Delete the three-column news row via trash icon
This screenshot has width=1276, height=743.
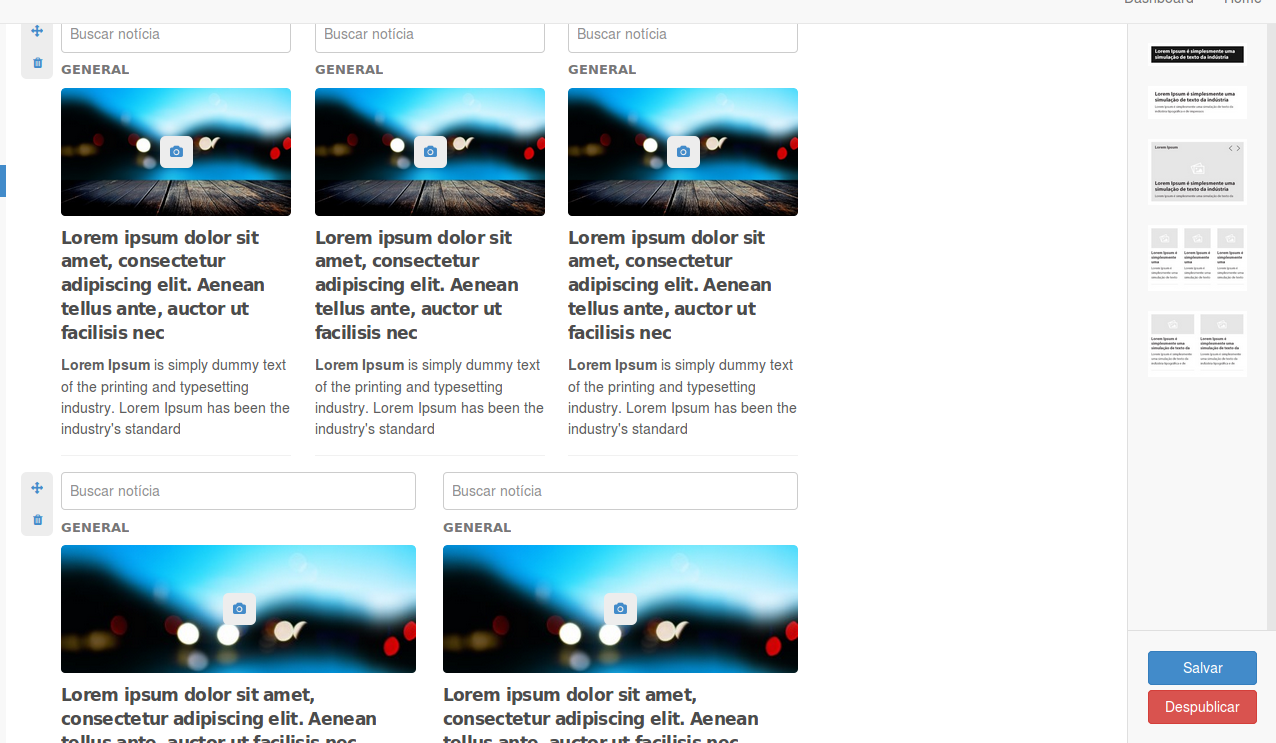point(37,63)
